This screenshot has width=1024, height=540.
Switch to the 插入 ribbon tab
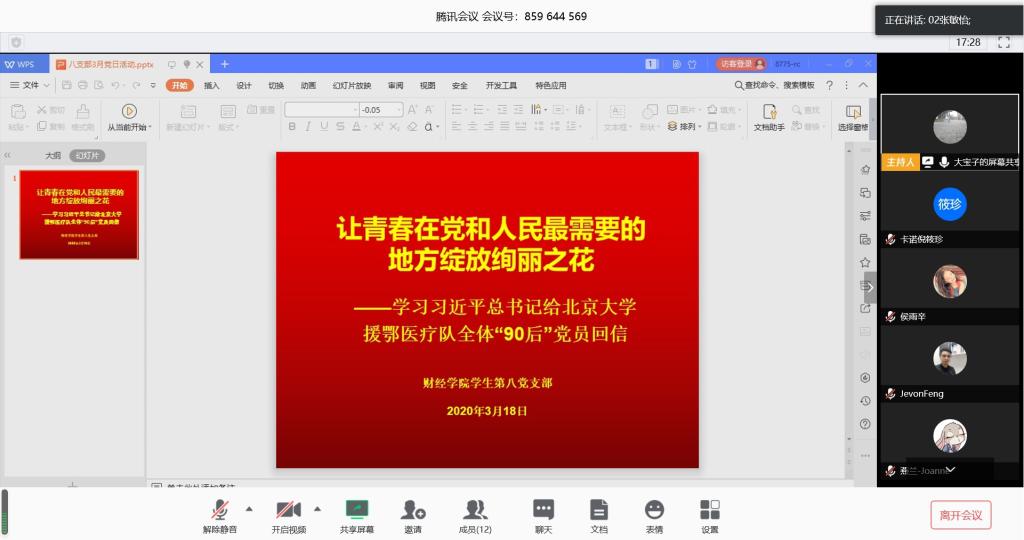(x=212, y=86)
